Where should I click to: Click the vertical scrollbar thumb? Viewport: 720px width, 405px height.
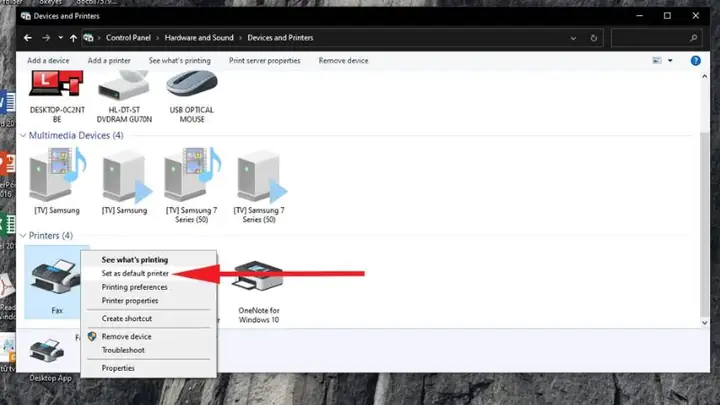(x=704, y=223)
